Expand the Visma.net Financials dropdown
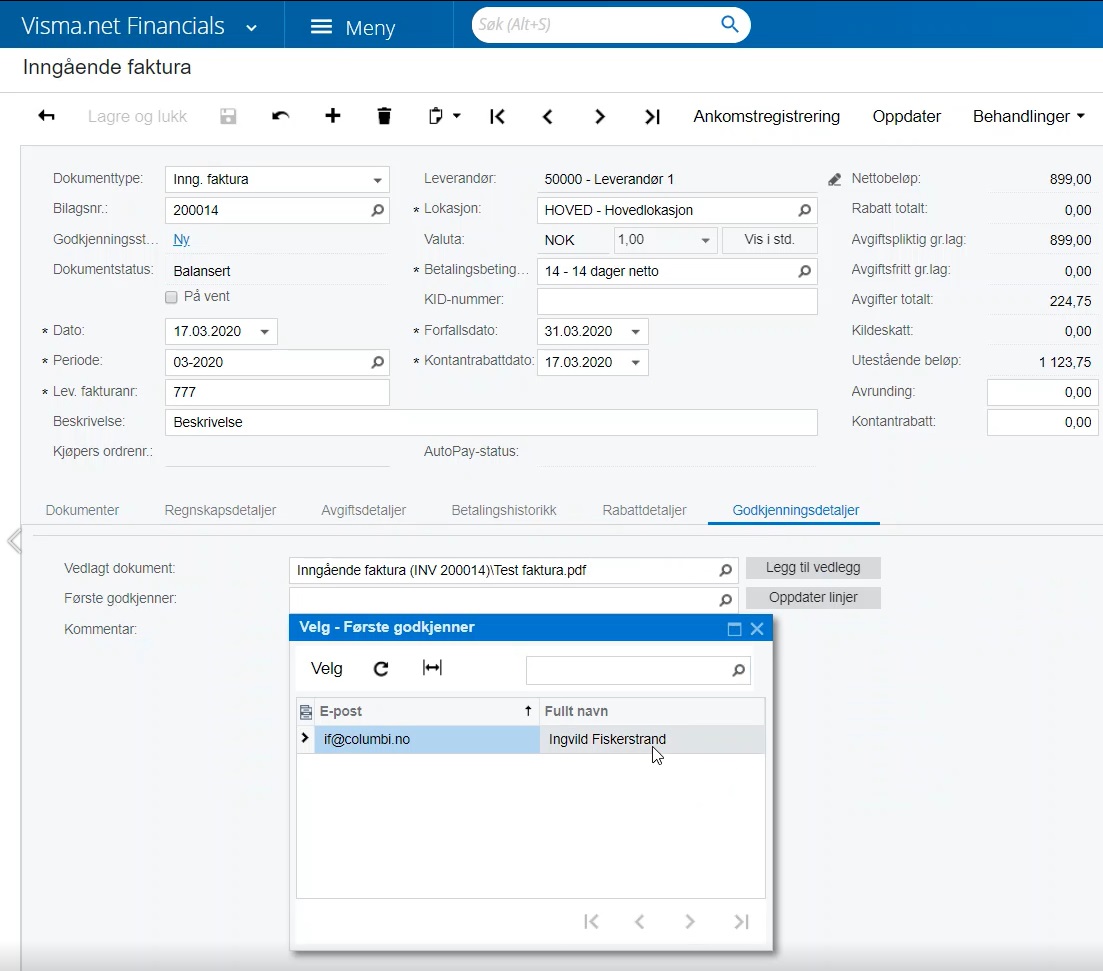1103x971 pixels. point(251,28)
